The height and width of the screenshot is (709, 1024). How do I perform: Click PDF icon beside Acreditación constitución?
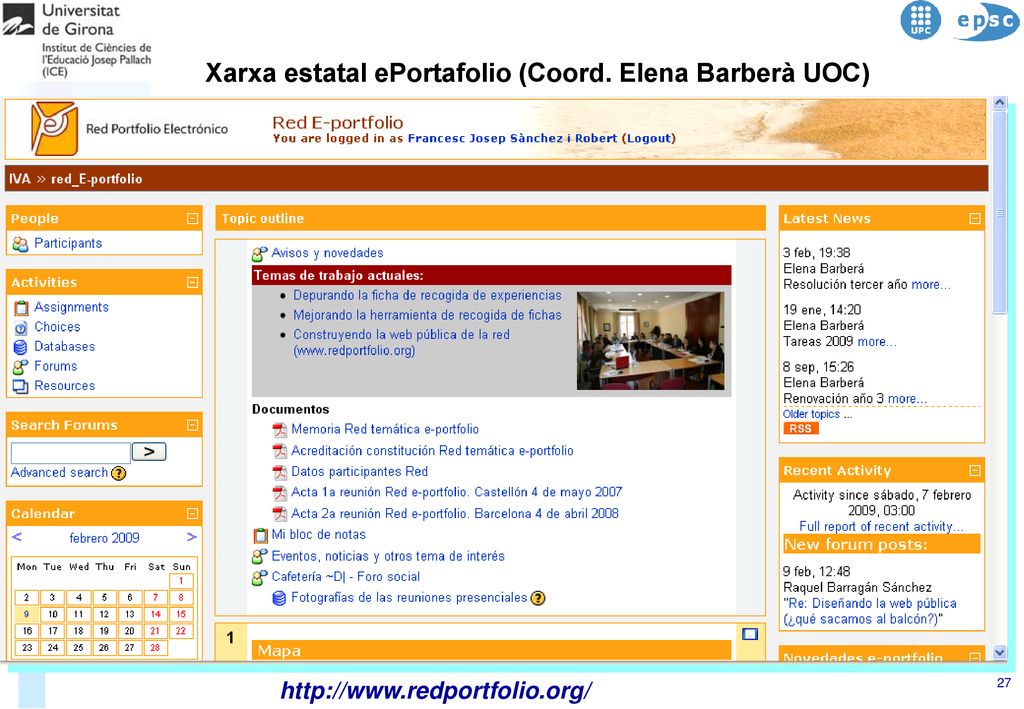click(x=280, y=451)
